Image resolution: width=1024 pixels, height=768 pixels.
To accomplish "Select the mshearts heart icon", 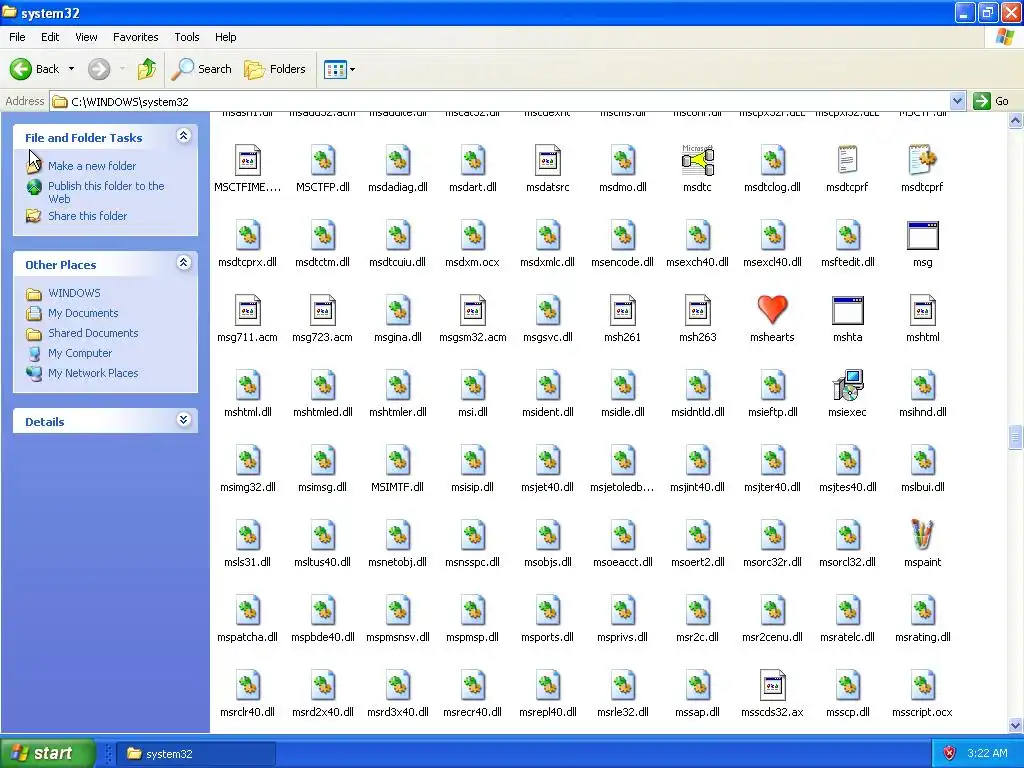I will (x=773, y=310).
